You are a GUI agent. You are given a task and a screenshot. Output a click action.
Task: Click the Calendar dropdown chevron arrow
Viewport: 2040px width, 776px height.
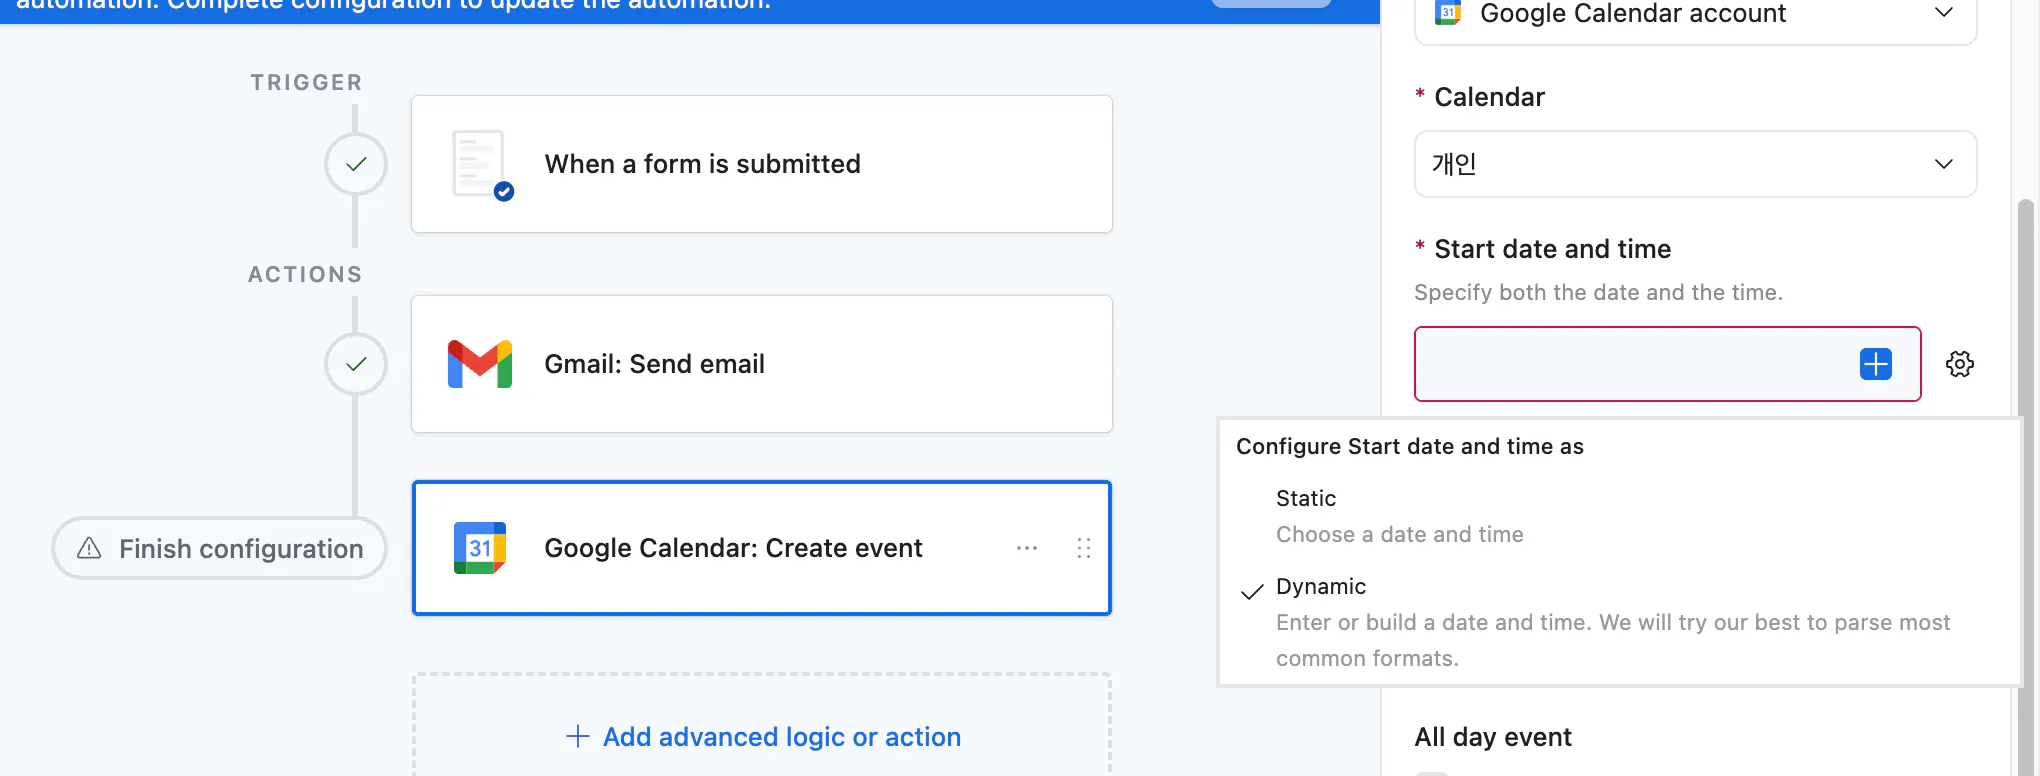(1943, 164)
